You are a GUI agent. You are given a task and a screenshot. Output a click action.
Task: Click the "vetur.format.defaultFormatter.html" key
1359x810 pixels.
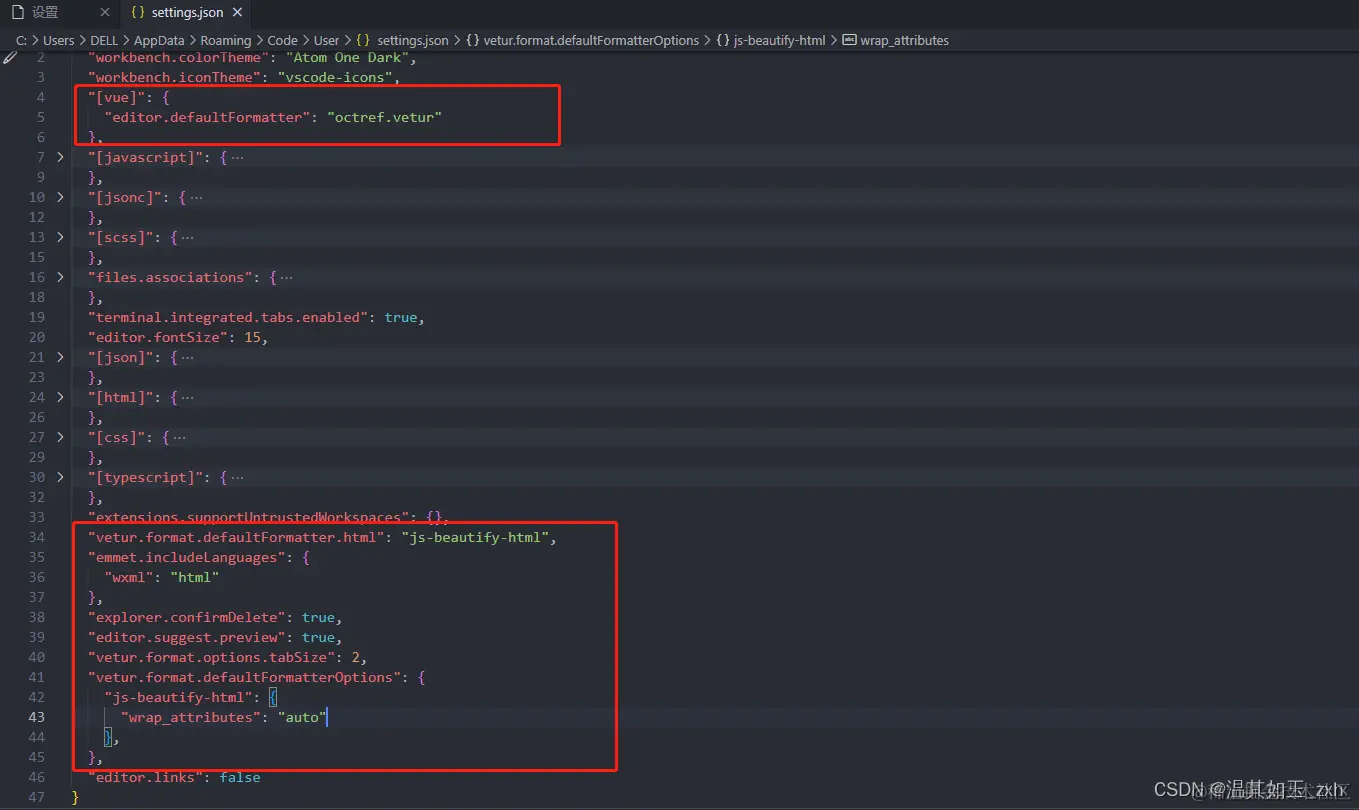click(235, 537)
